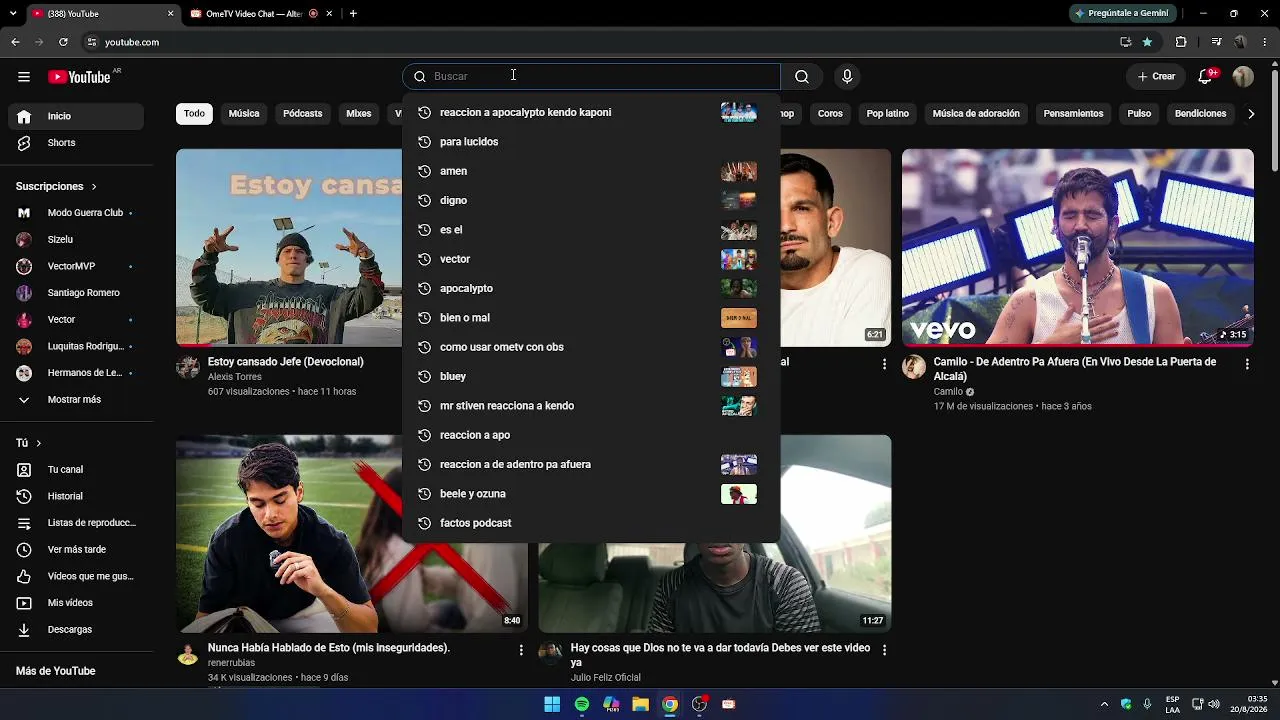Screen dimensions: 1280x720
Task: Choose suggestion 'mr stiven reacciona a kendo'
Action: coord(591,406)
